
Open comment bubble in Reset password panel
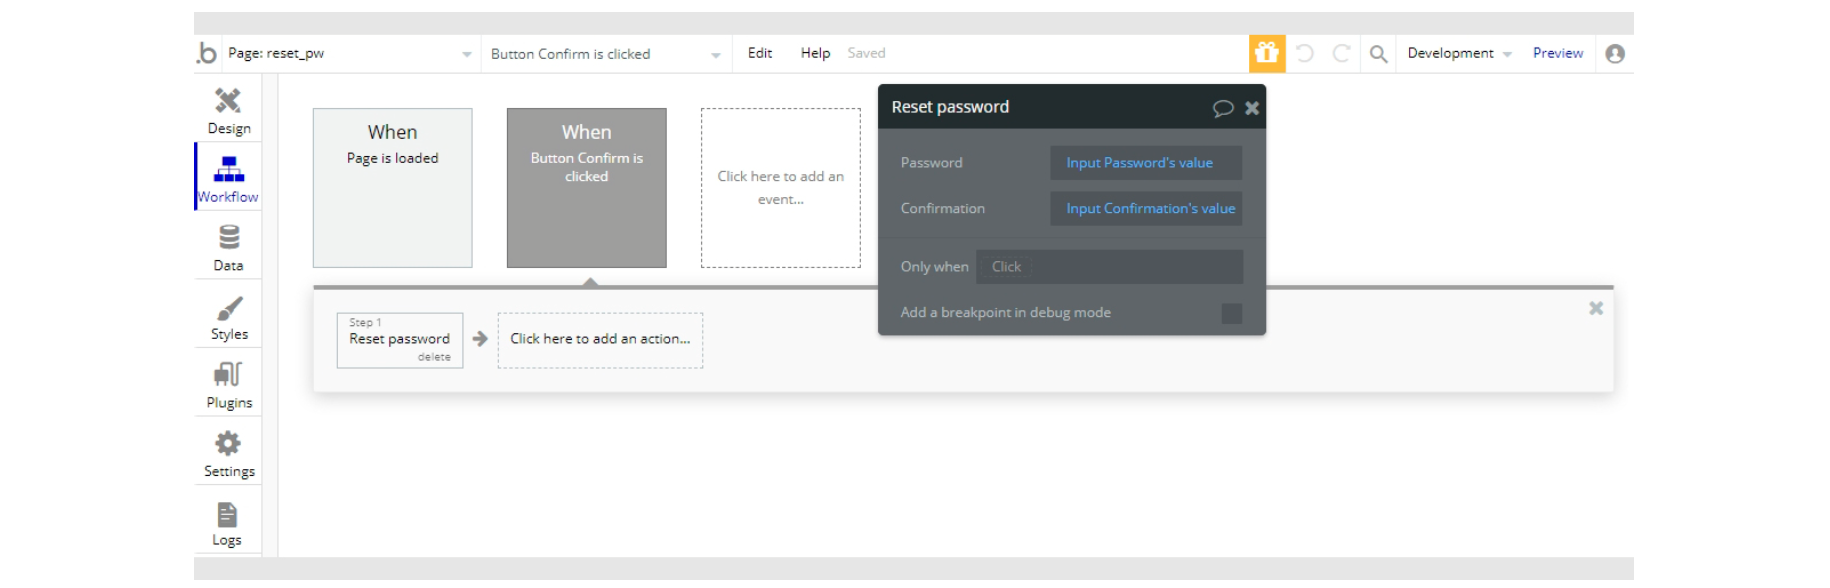pos(1222,108)
